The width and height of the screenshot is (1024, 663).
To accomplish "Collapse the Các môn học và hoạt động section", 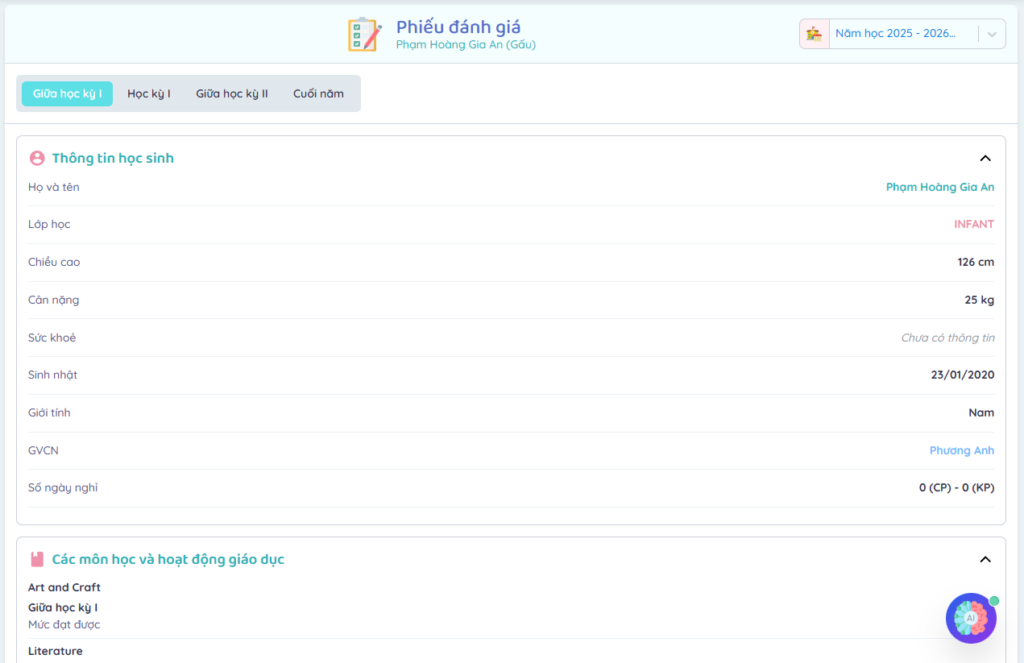I will (985, 560).
